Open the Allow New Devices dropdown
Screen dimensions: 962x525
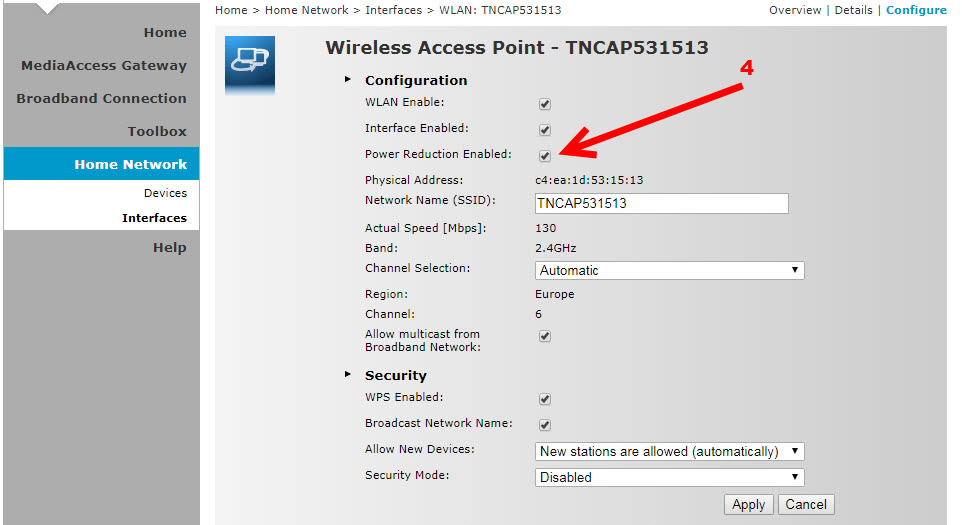tap(669, 451)
